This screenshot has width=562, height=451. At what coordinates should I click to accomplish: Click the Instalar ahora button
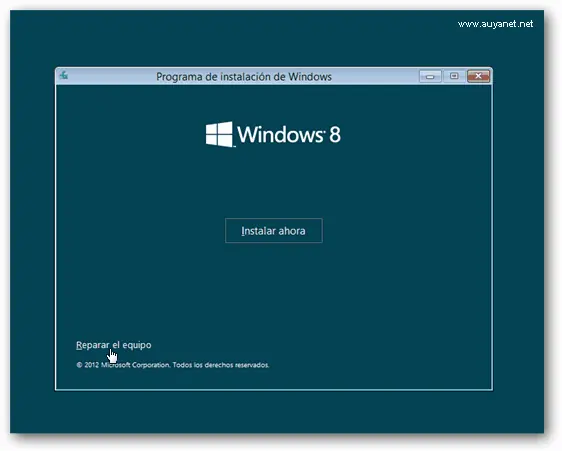pos(274,231)
